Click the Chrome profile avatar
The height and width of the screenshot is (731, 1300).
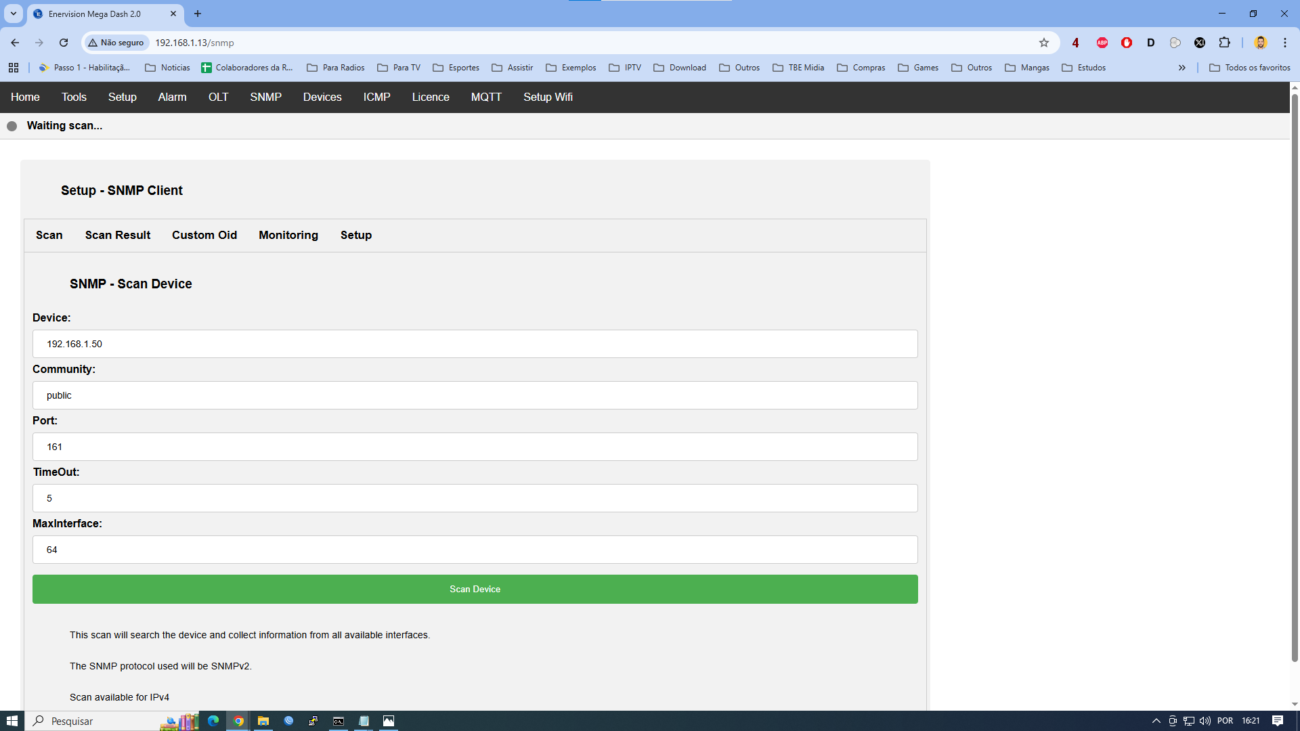pyautogui.click(x=1260, y=43)
